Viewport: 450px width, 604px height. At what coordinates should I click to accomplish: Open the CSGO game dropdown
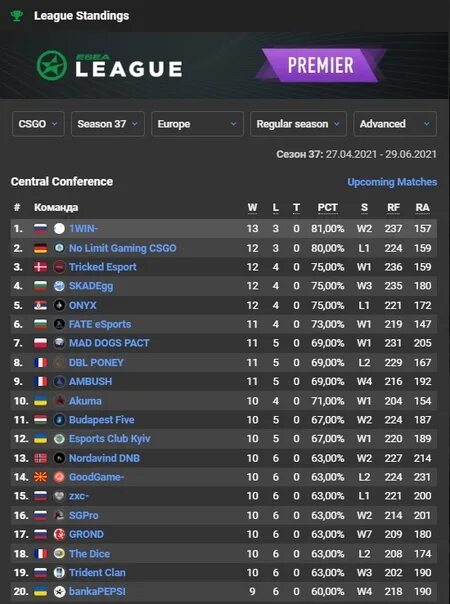pos(38,124)
